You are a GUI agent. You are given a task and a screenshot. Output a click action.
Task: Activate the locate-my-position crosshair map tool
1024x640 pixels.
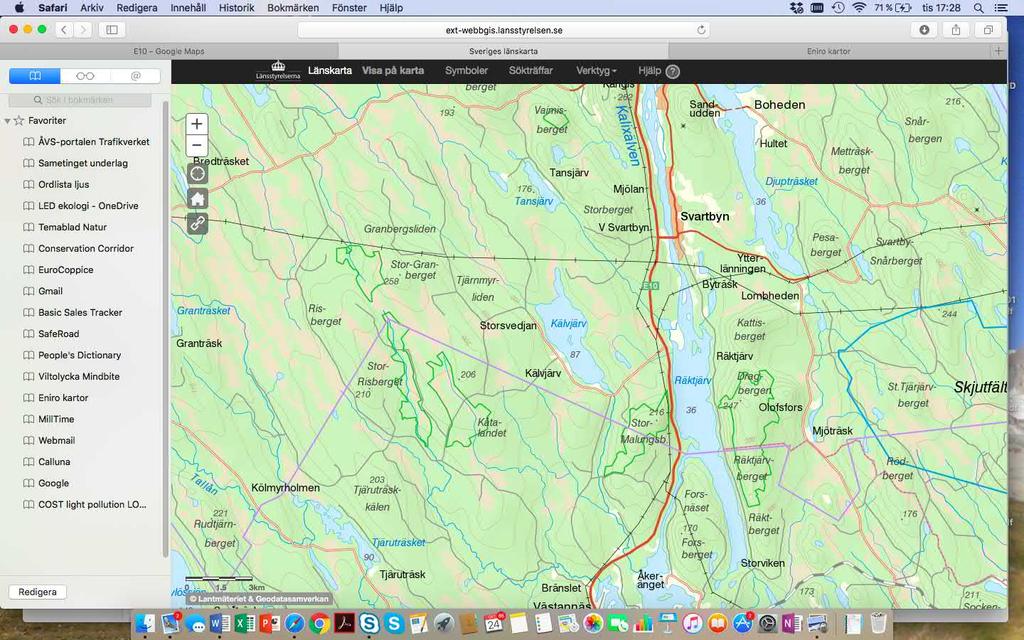pos(197,173)
